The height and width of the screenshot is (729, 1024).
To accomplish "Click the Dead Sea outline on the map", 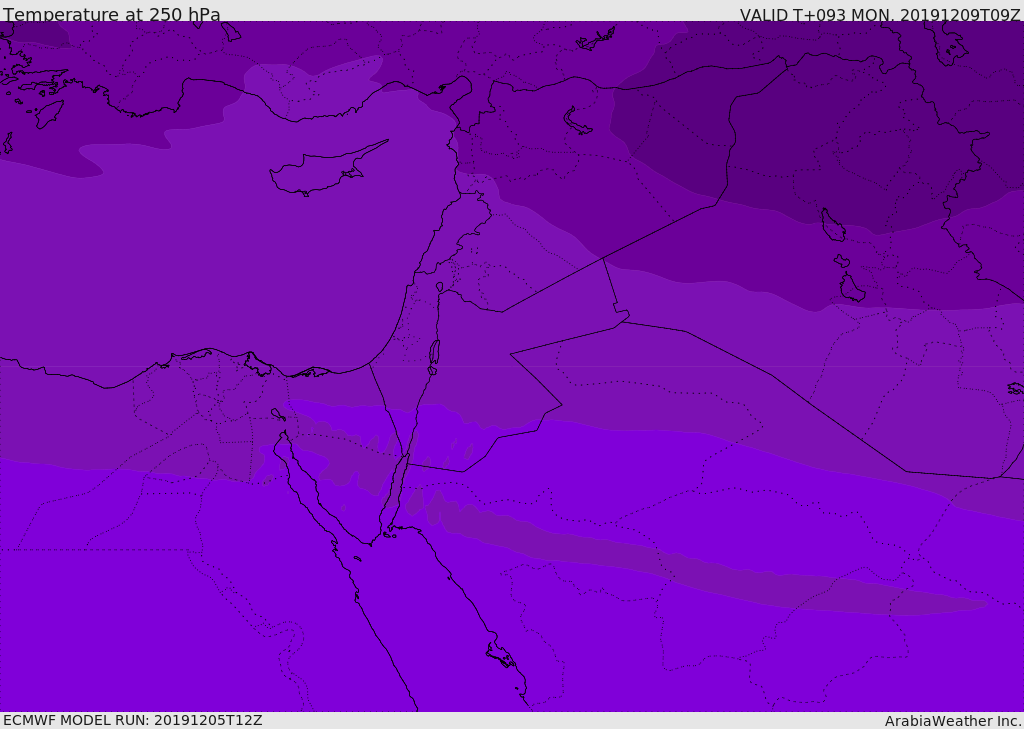I will [x=434, y=357].
